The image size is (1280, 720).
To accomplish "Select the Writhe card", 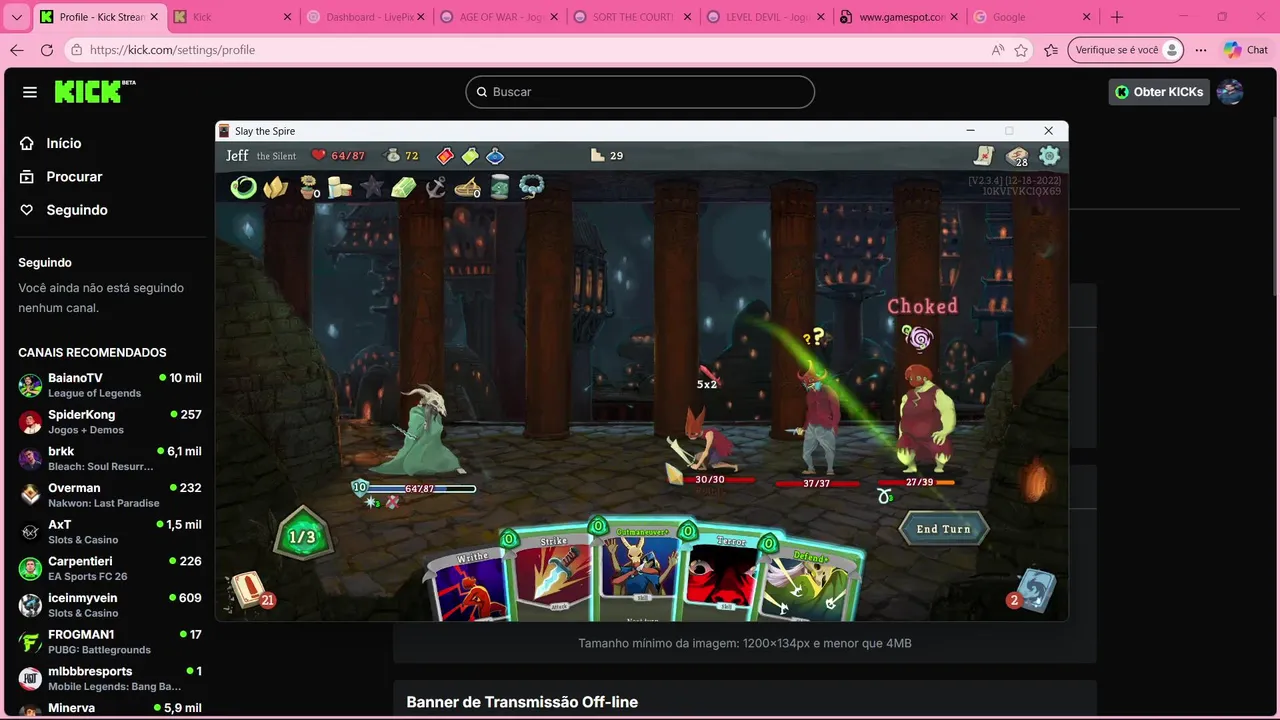I will [467, 585].
